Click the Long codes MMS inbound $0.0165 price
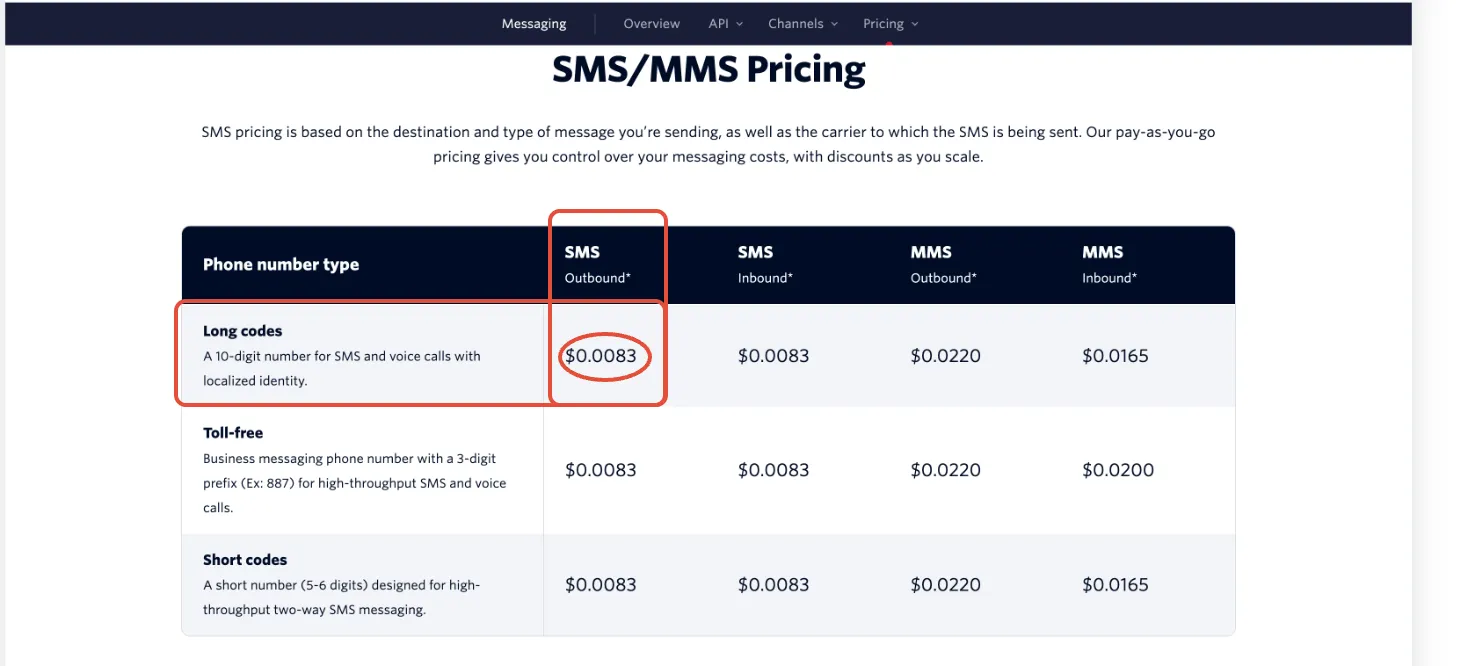The width and height of the screenshot is (1468, 666). tap(1115, 356)
